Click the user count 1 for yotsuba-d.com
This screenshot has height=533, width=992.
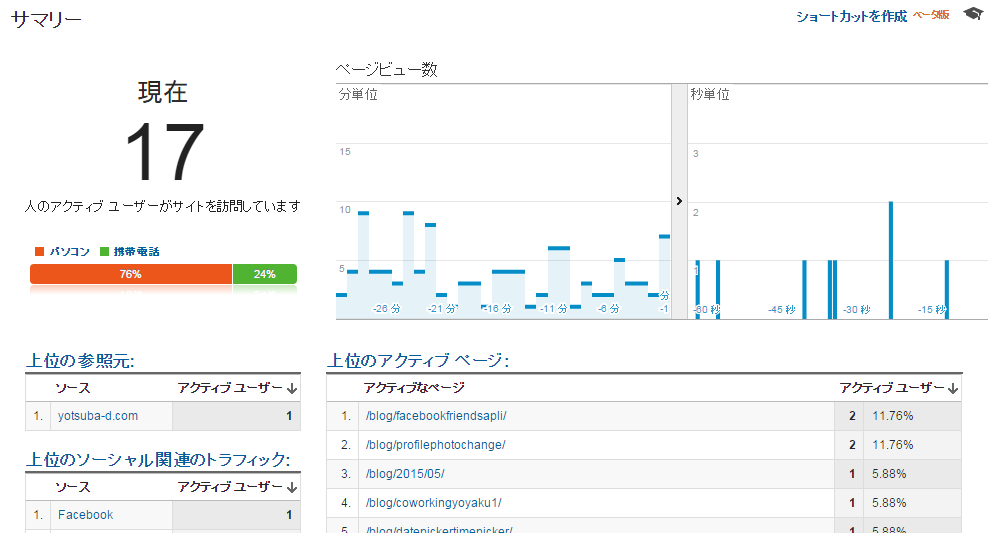point(289,416)
